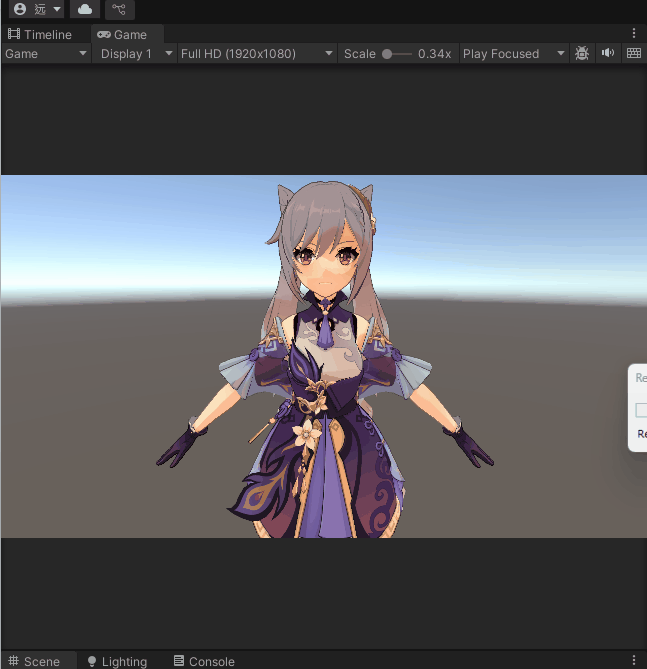Click the 0.34x scale value
The width and height of the screenshot is (647, 669).
pos(434,54)
